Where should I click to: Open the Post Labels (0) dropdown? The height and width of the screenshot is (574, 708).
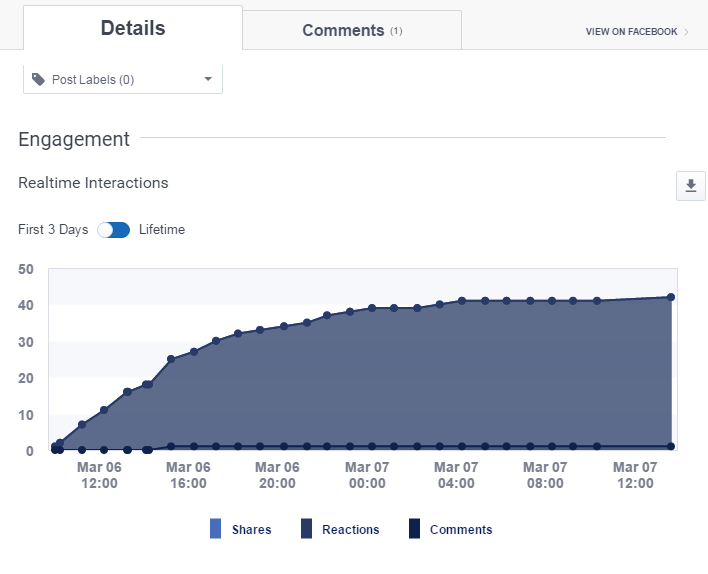[122, 80]
